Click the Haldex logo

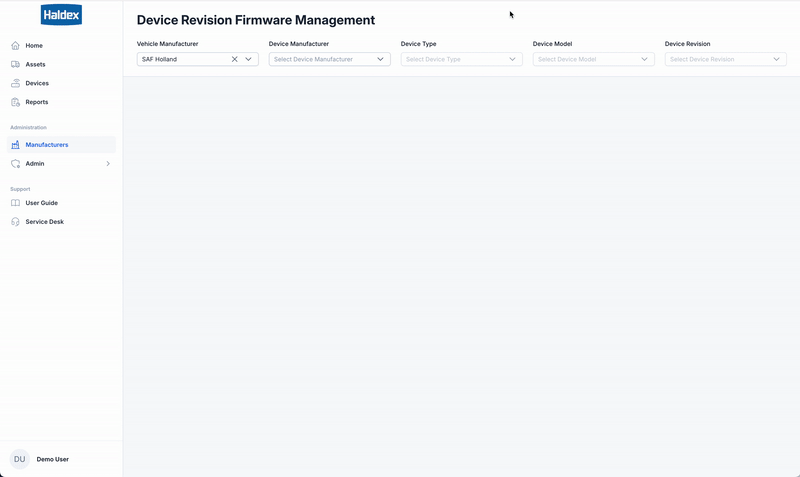61,15
